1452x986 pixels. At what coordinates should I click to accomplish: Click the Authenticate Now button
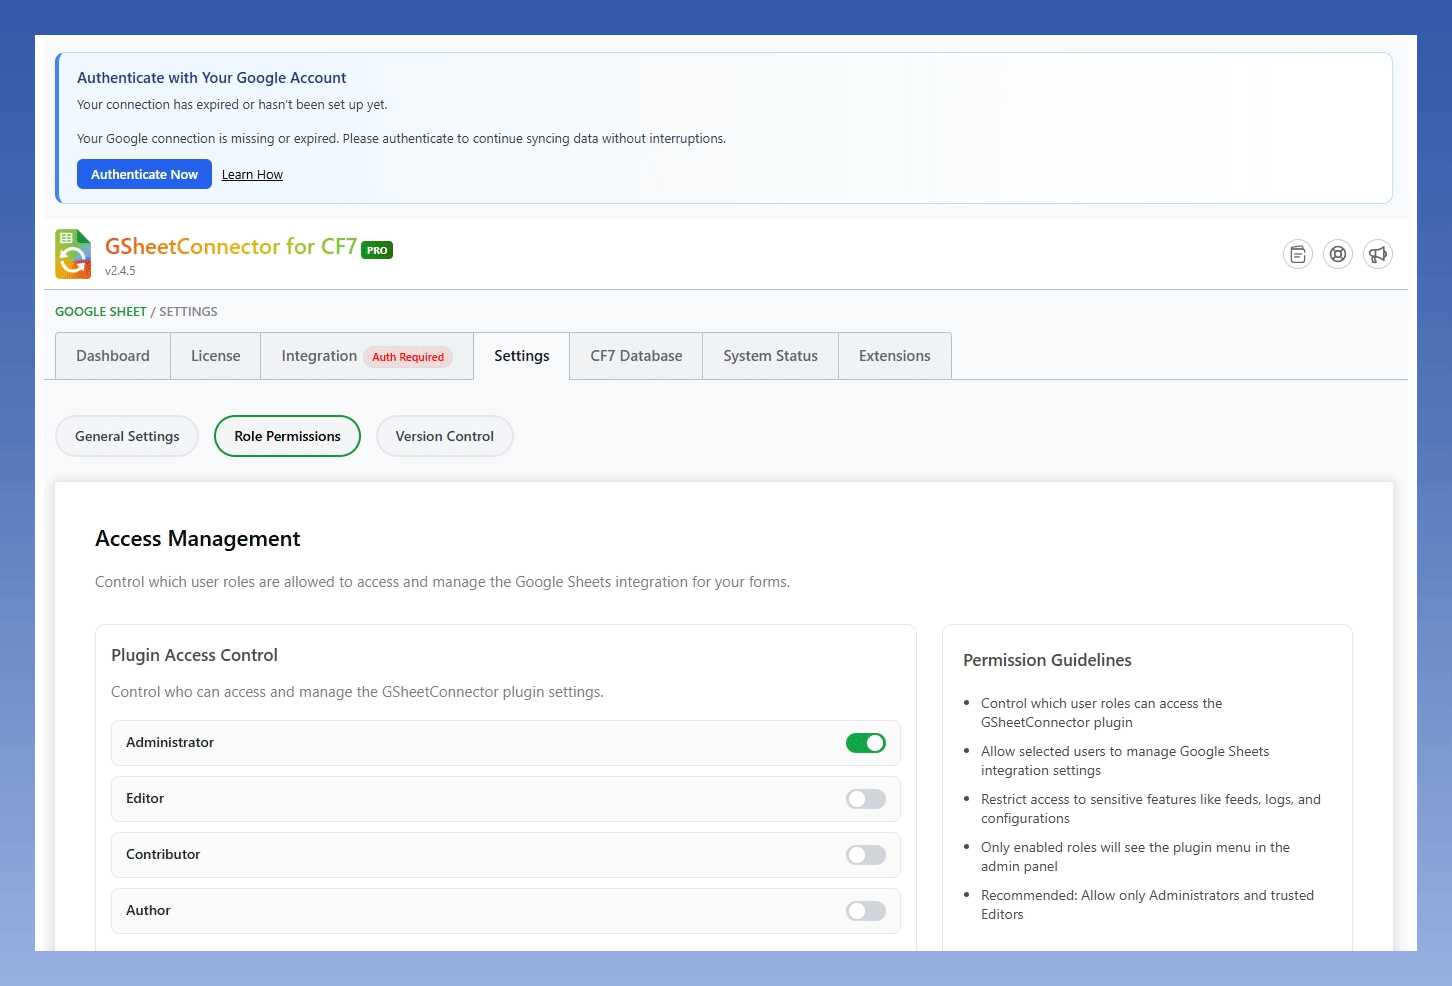click(144, 174)
